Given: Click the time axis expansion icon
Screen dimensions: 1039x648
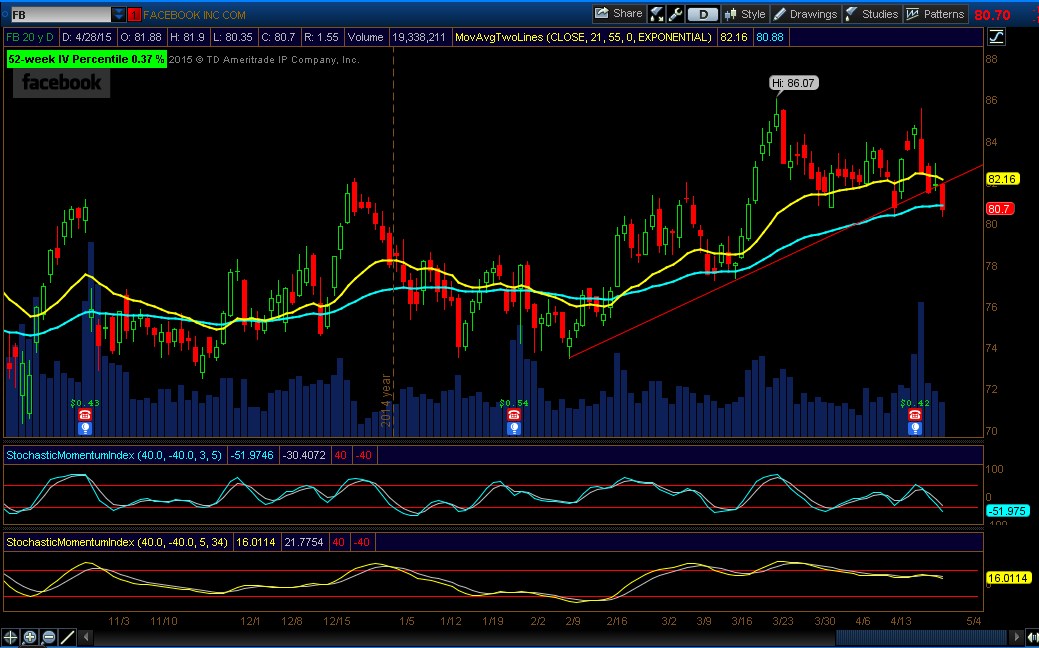Looking at the screenshot, I should tap(1032, 638).
